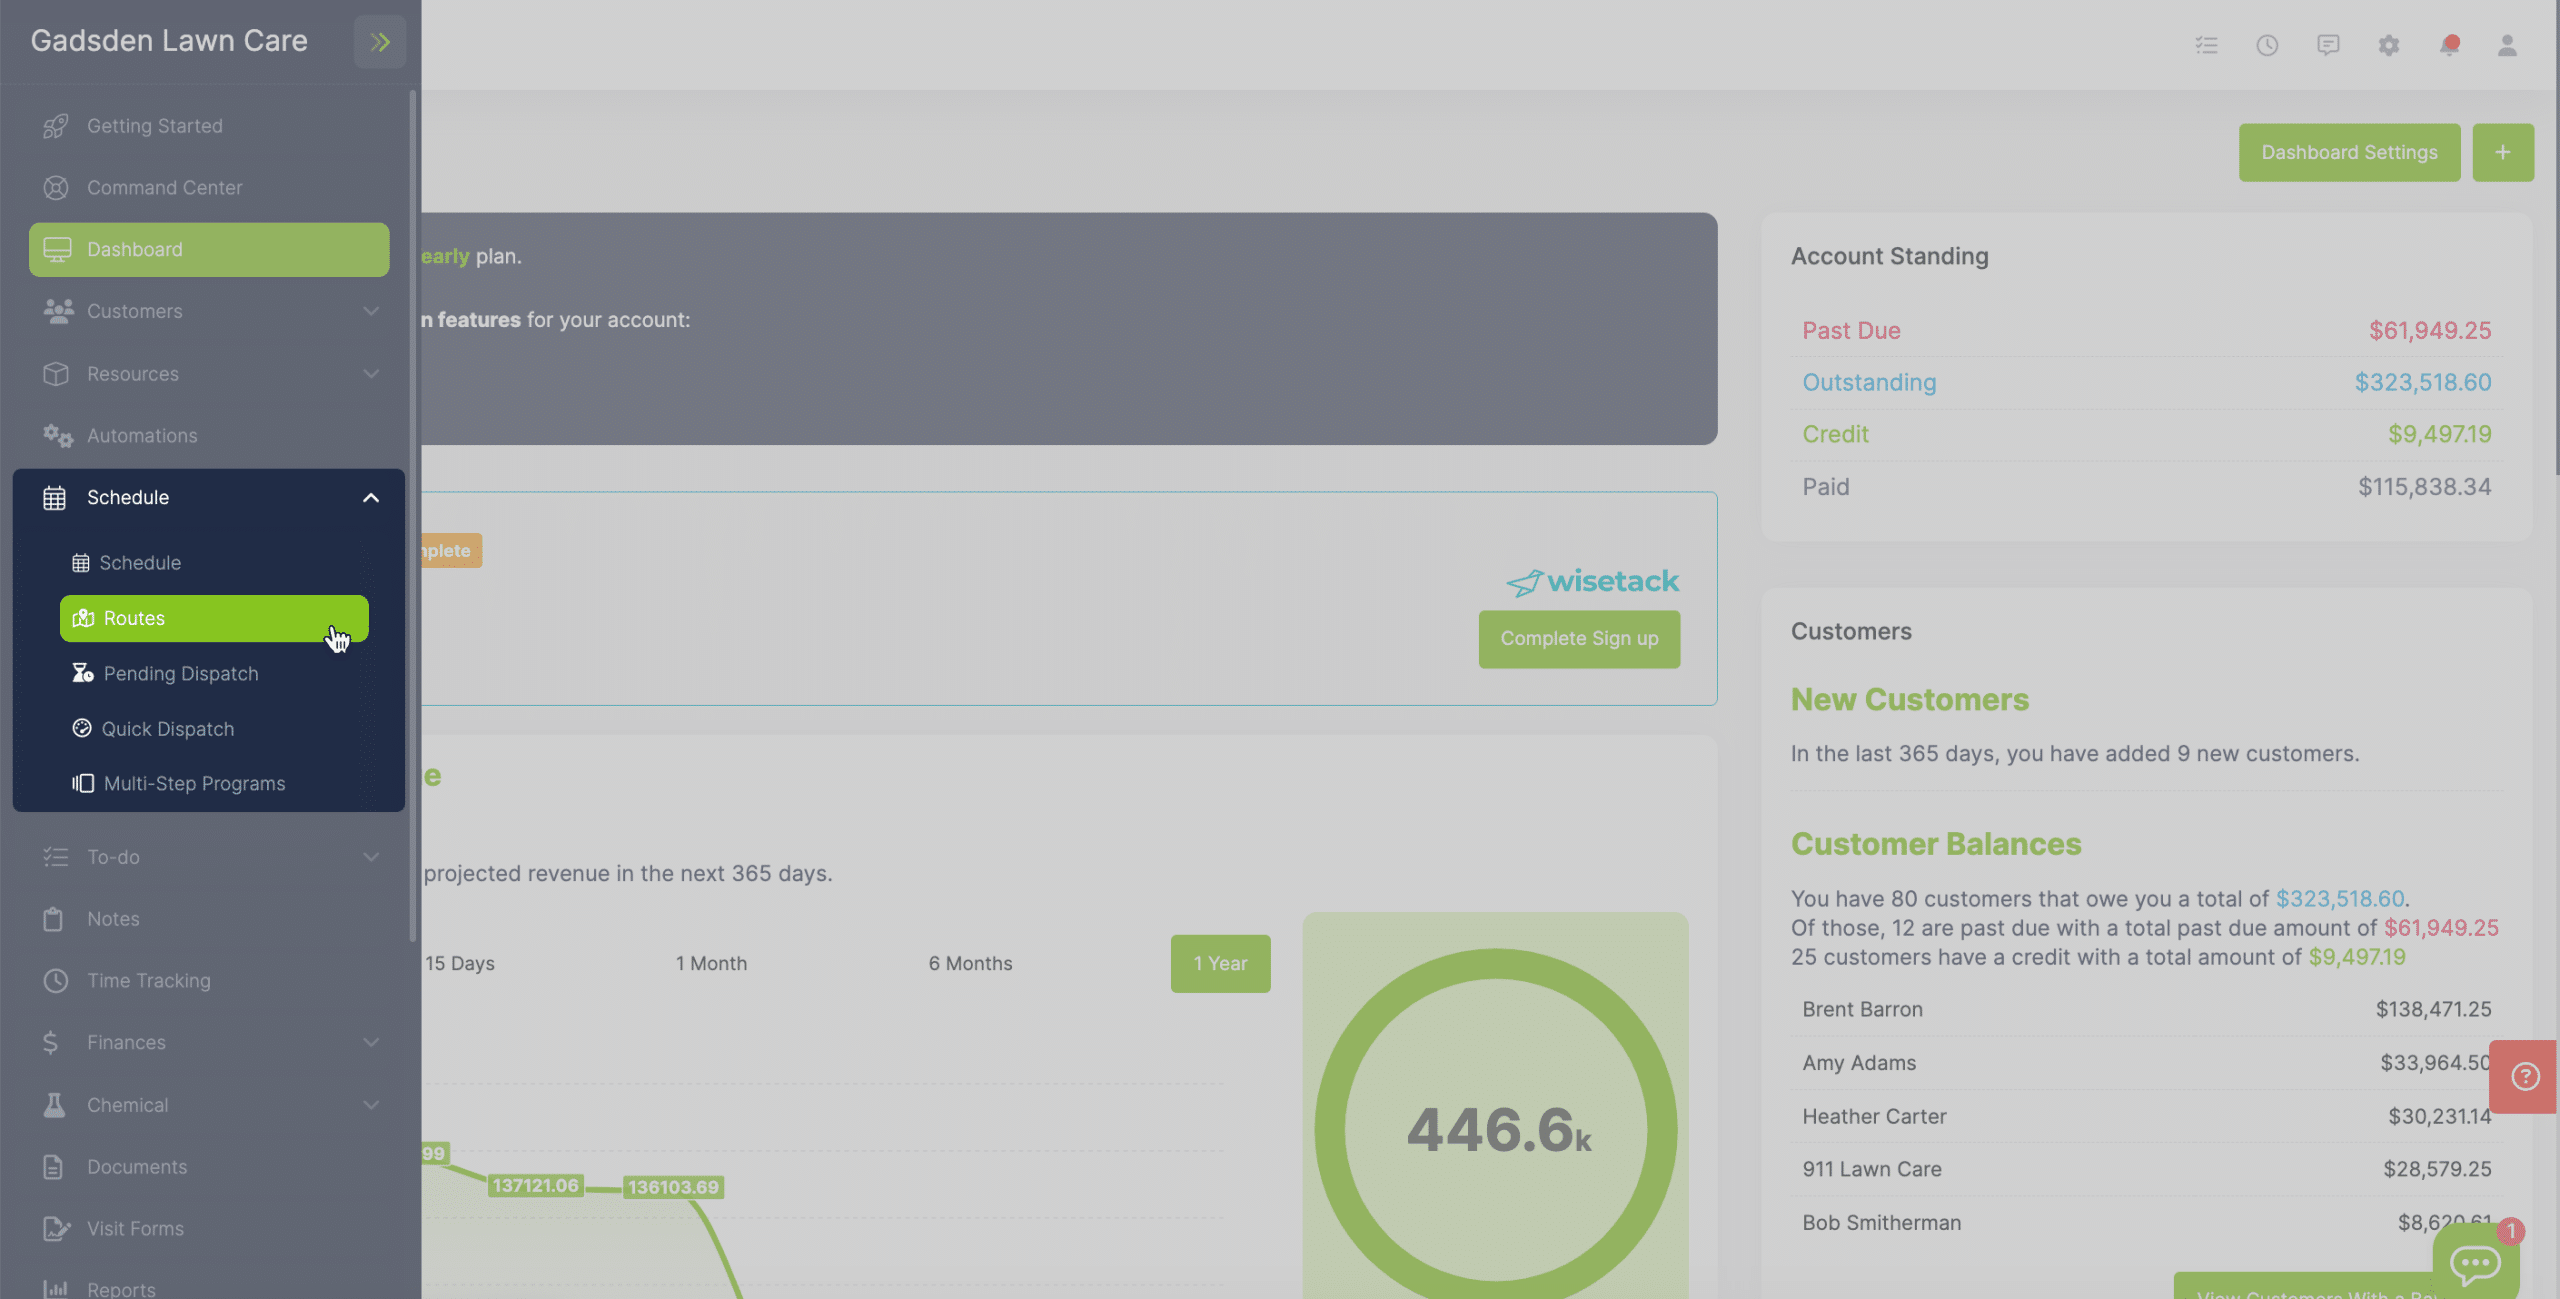Expand the Finances menu chevron
This screenshot has width=2560, height=1299.
[x=371, y=1042]
